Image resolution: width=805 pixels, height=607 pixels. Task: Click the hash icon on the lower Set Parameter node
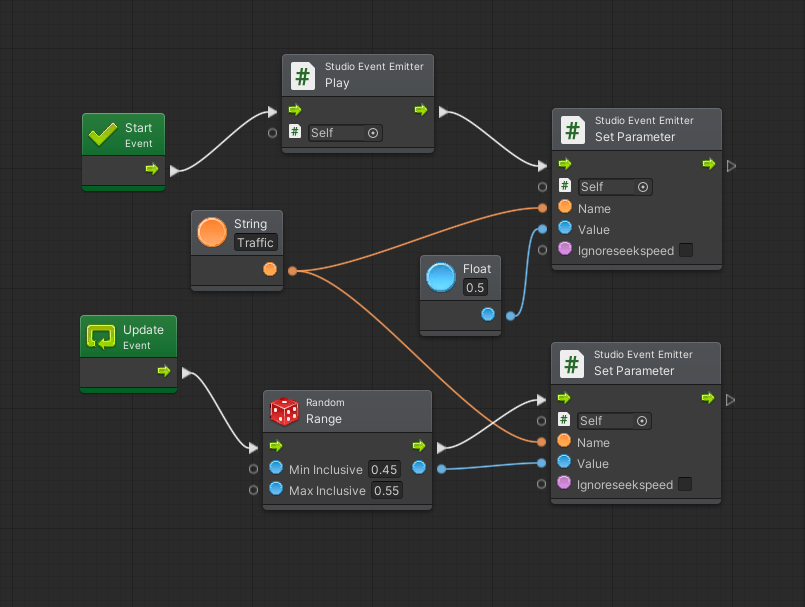pyautogui.click(x=571, y=362)
